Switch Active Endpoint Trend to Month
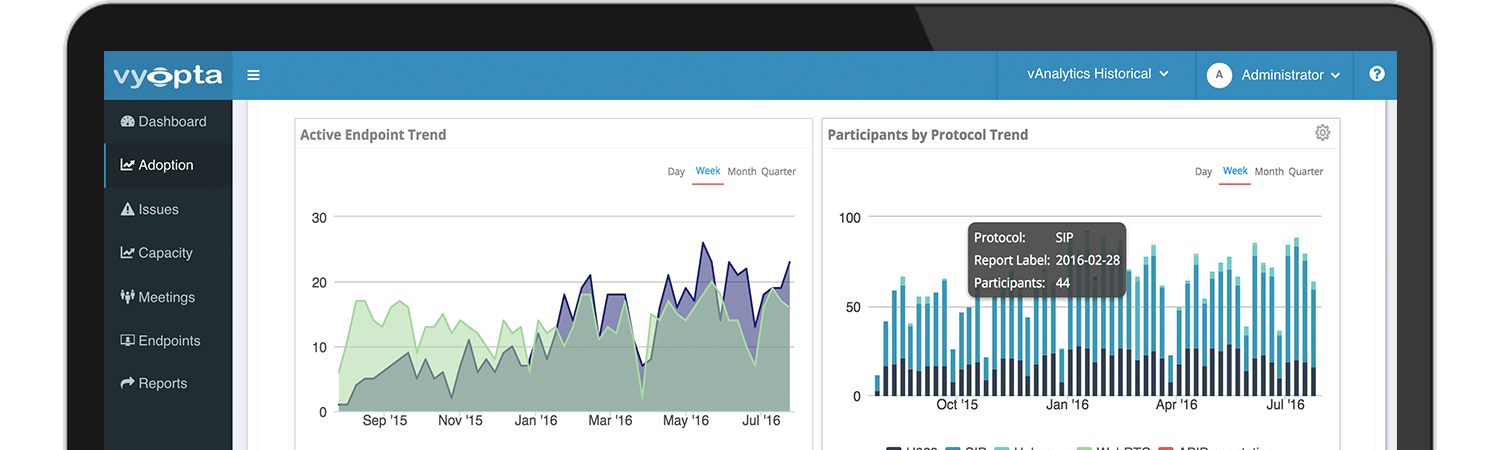 [742, 172]
